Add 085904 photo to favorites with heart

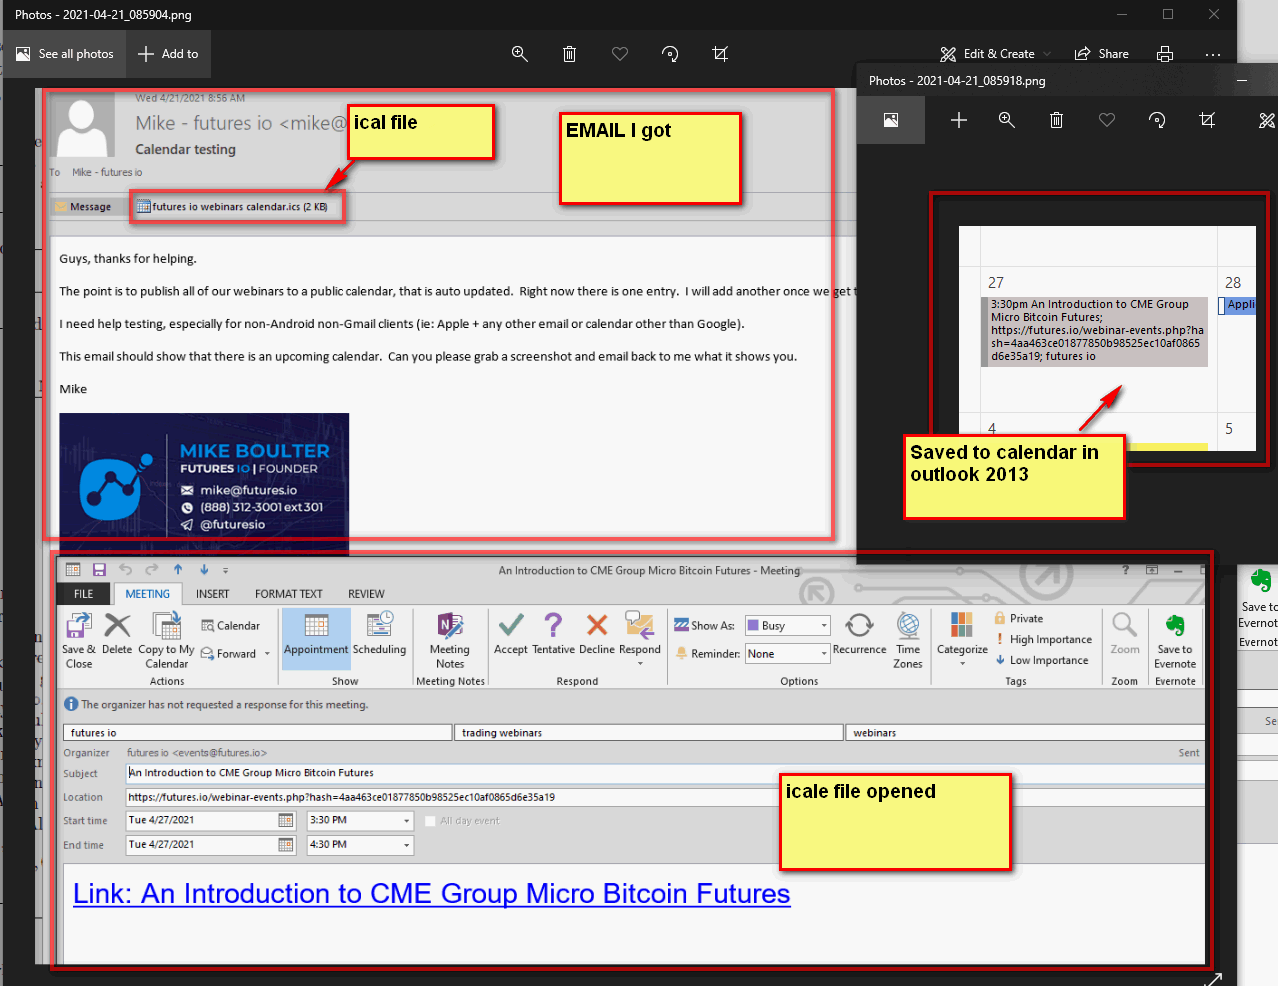tap(620, 54)
